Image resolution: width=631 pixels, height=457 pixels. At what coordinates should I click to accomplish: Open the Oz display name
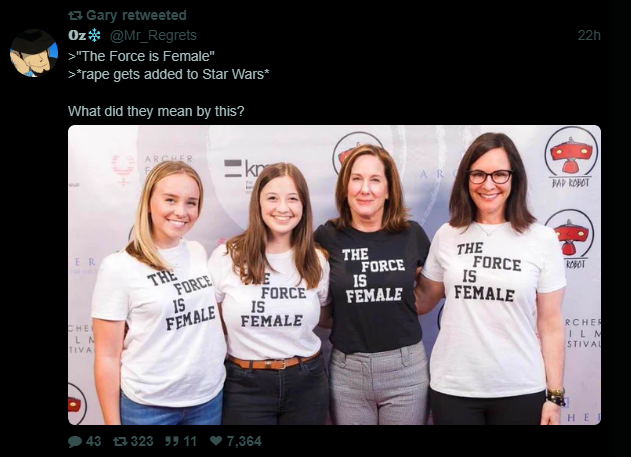[77, 35]
